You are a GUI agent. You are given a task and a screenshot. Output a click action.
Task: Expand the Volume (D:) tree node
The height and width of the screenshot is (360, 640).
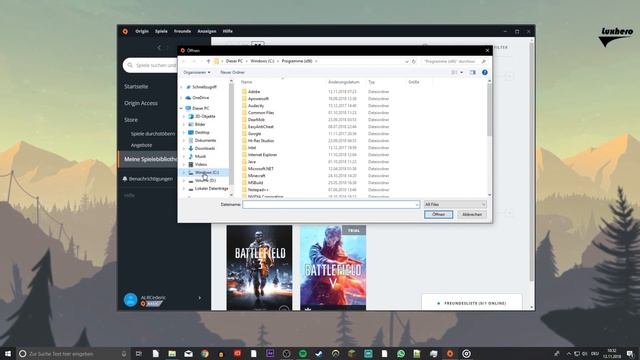tap(184, 180)
